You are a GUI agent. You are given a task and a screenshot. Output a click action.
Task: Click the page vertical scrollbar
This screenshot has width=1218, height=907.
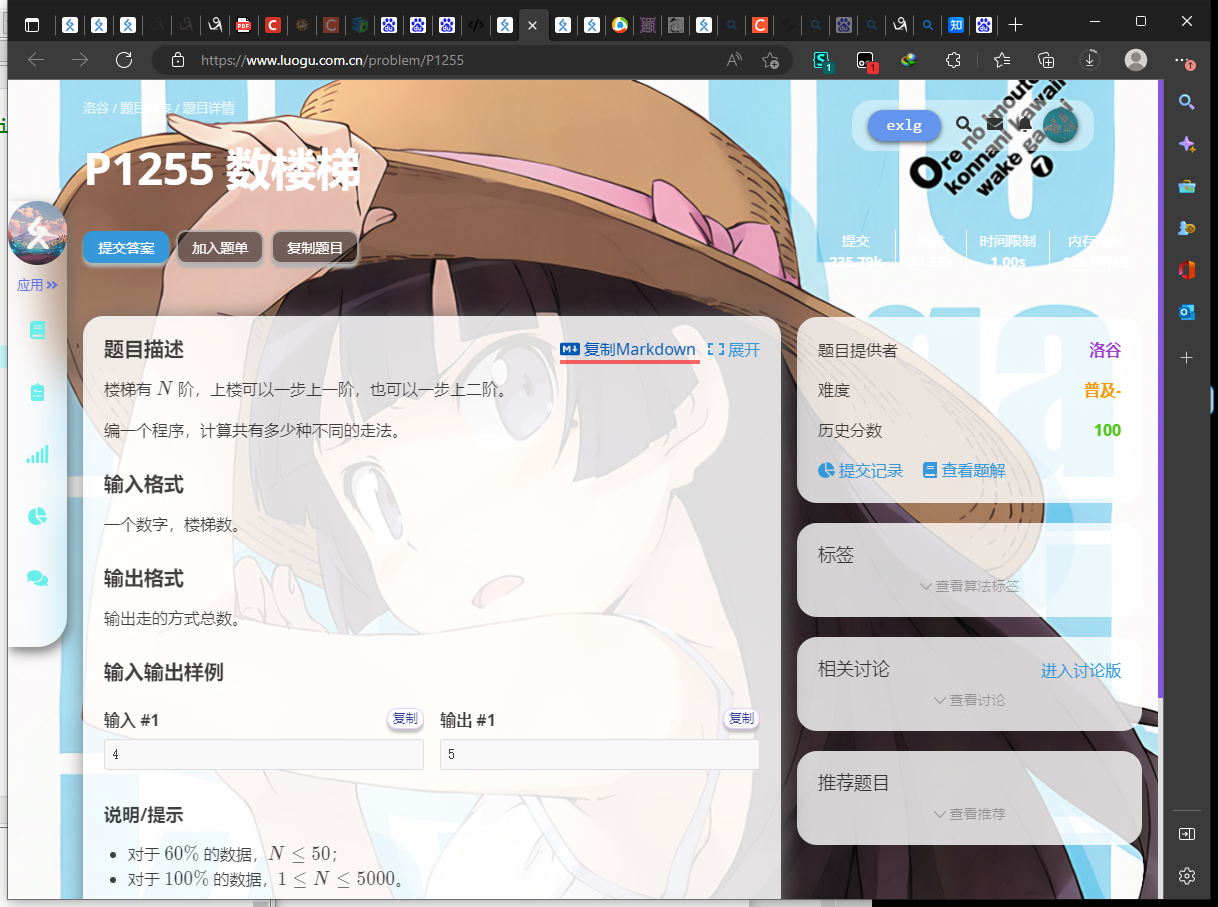pos(1161,388)
